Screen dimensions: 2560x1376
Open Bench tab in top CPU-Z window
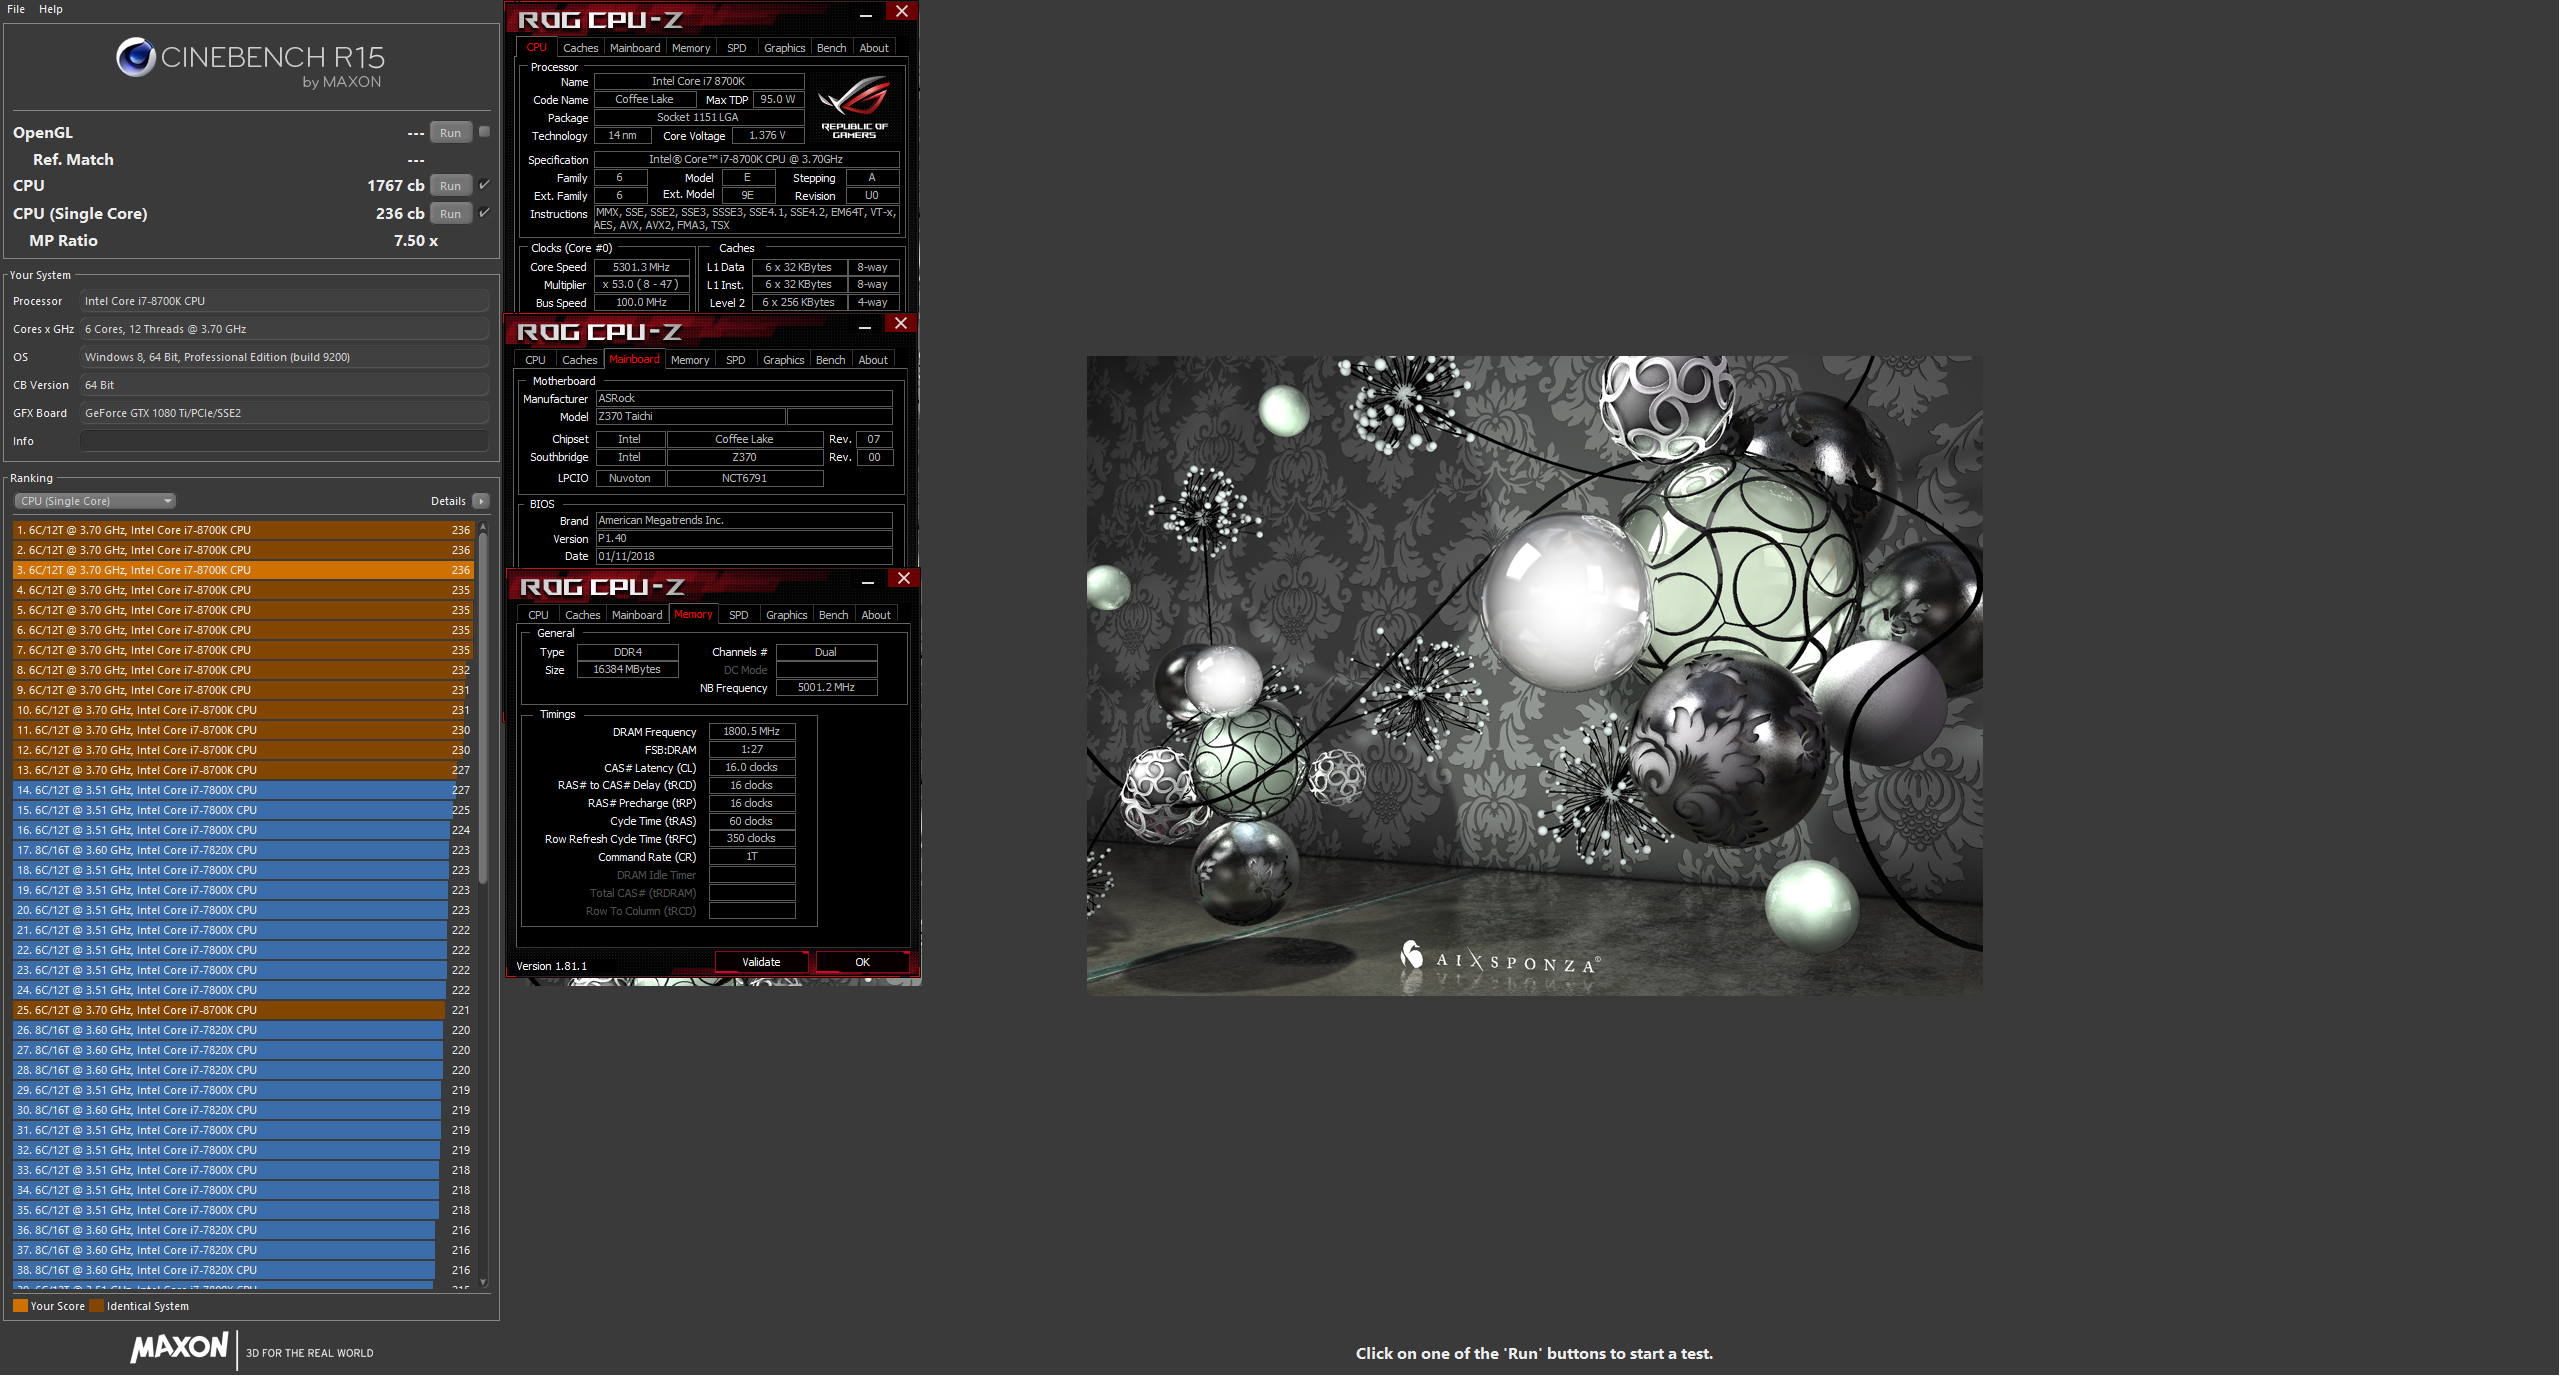(832, 48)
